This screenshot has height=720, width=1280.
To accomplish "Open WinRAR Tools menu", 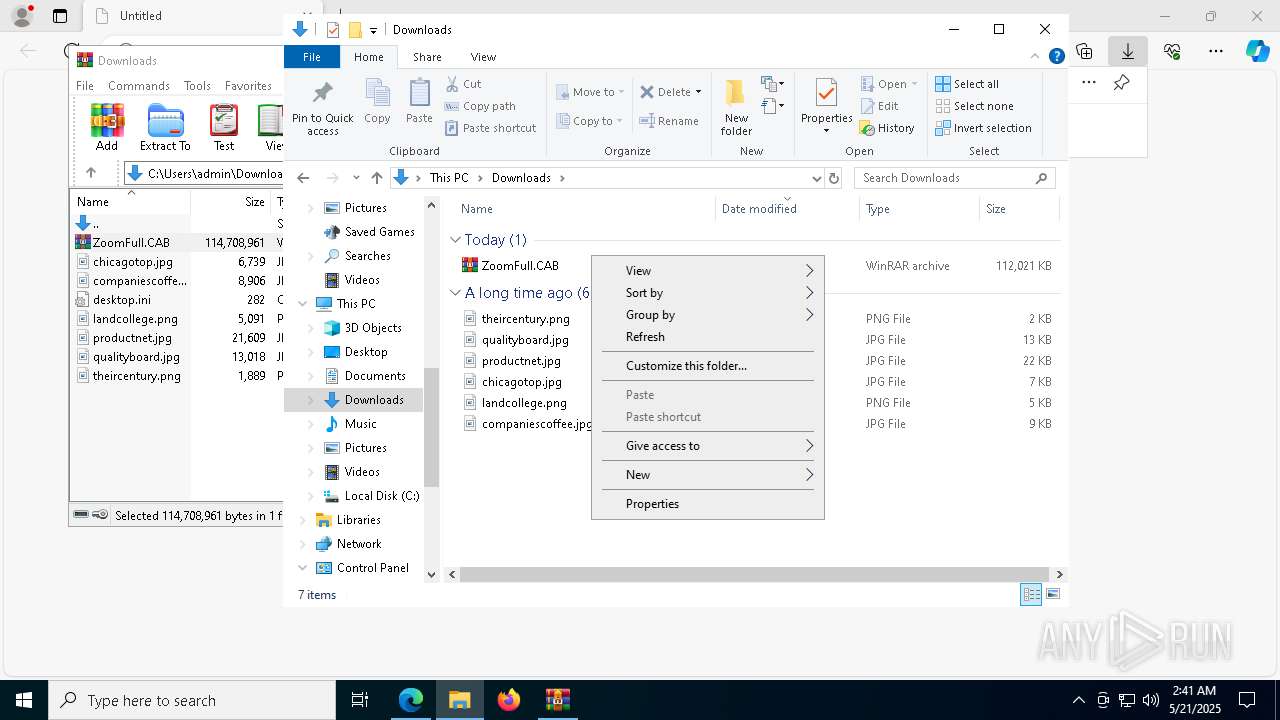I will 197,86.
